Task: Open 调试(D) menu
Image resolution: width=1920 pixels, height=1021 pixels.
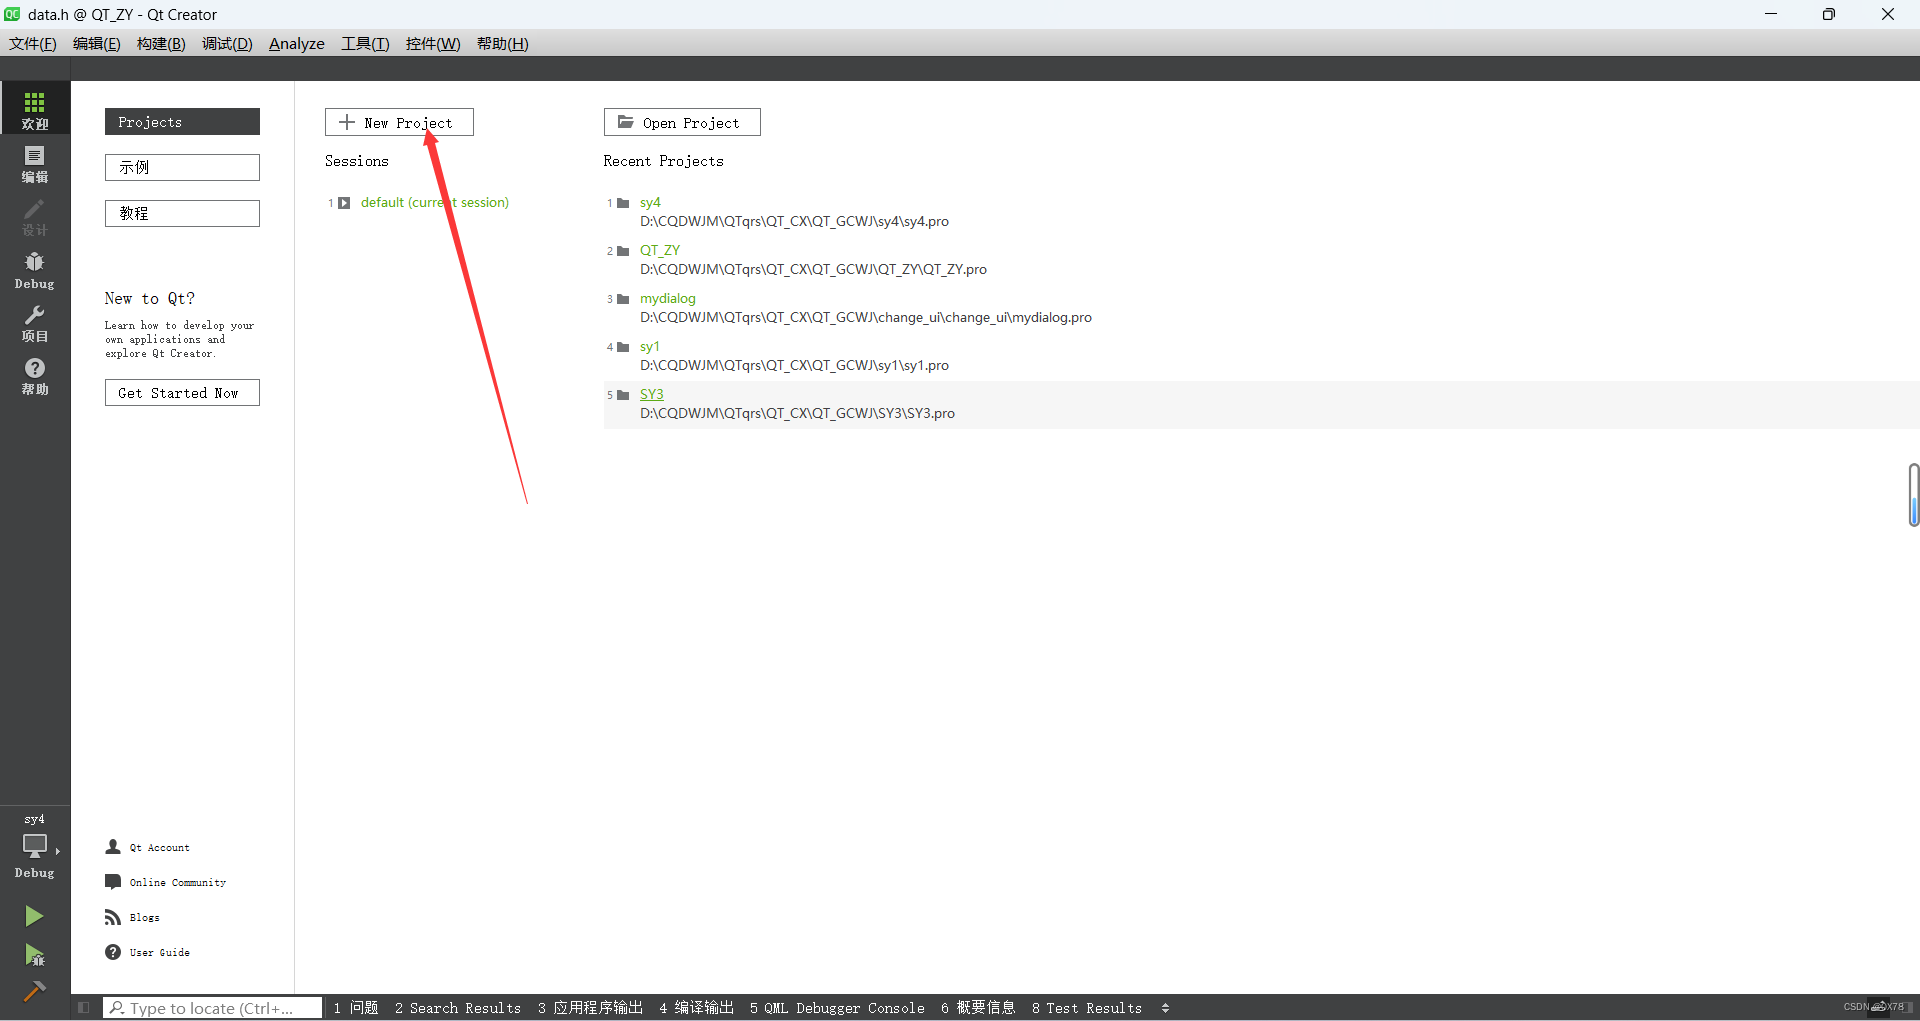Action: [227, 43]
